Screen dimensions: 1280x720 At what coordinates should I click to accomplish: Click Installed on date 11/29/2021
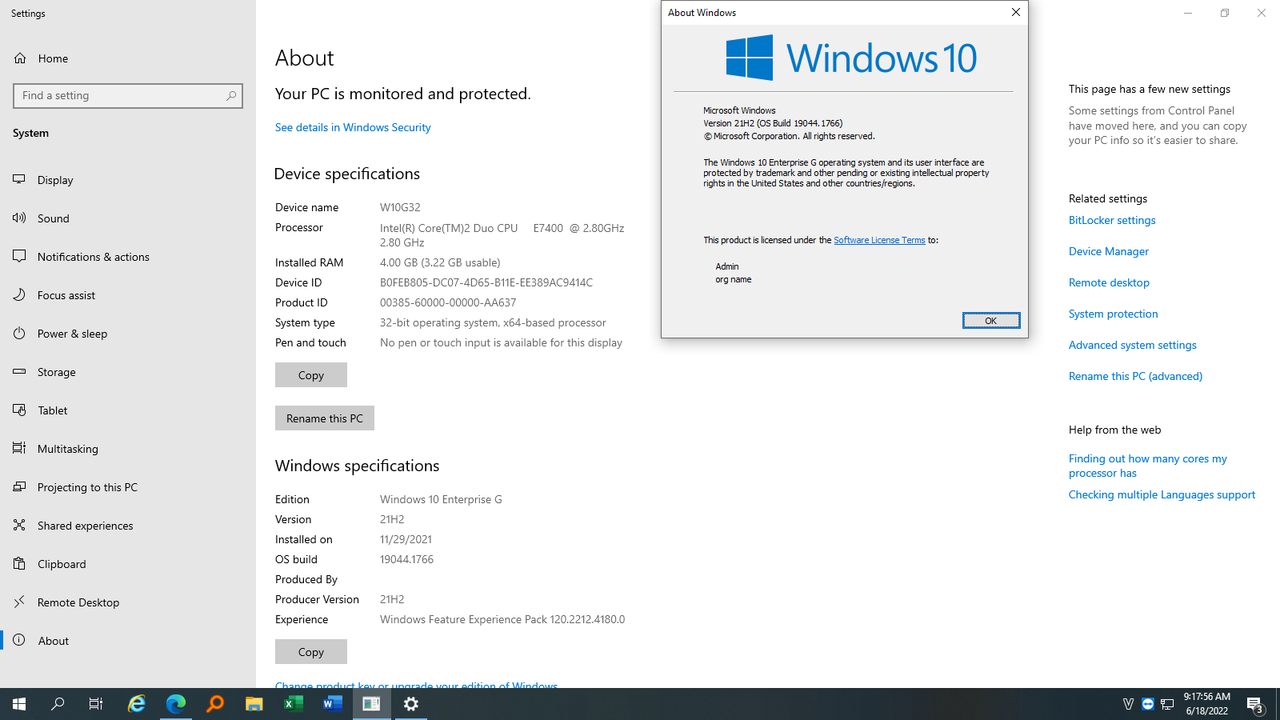406,539
